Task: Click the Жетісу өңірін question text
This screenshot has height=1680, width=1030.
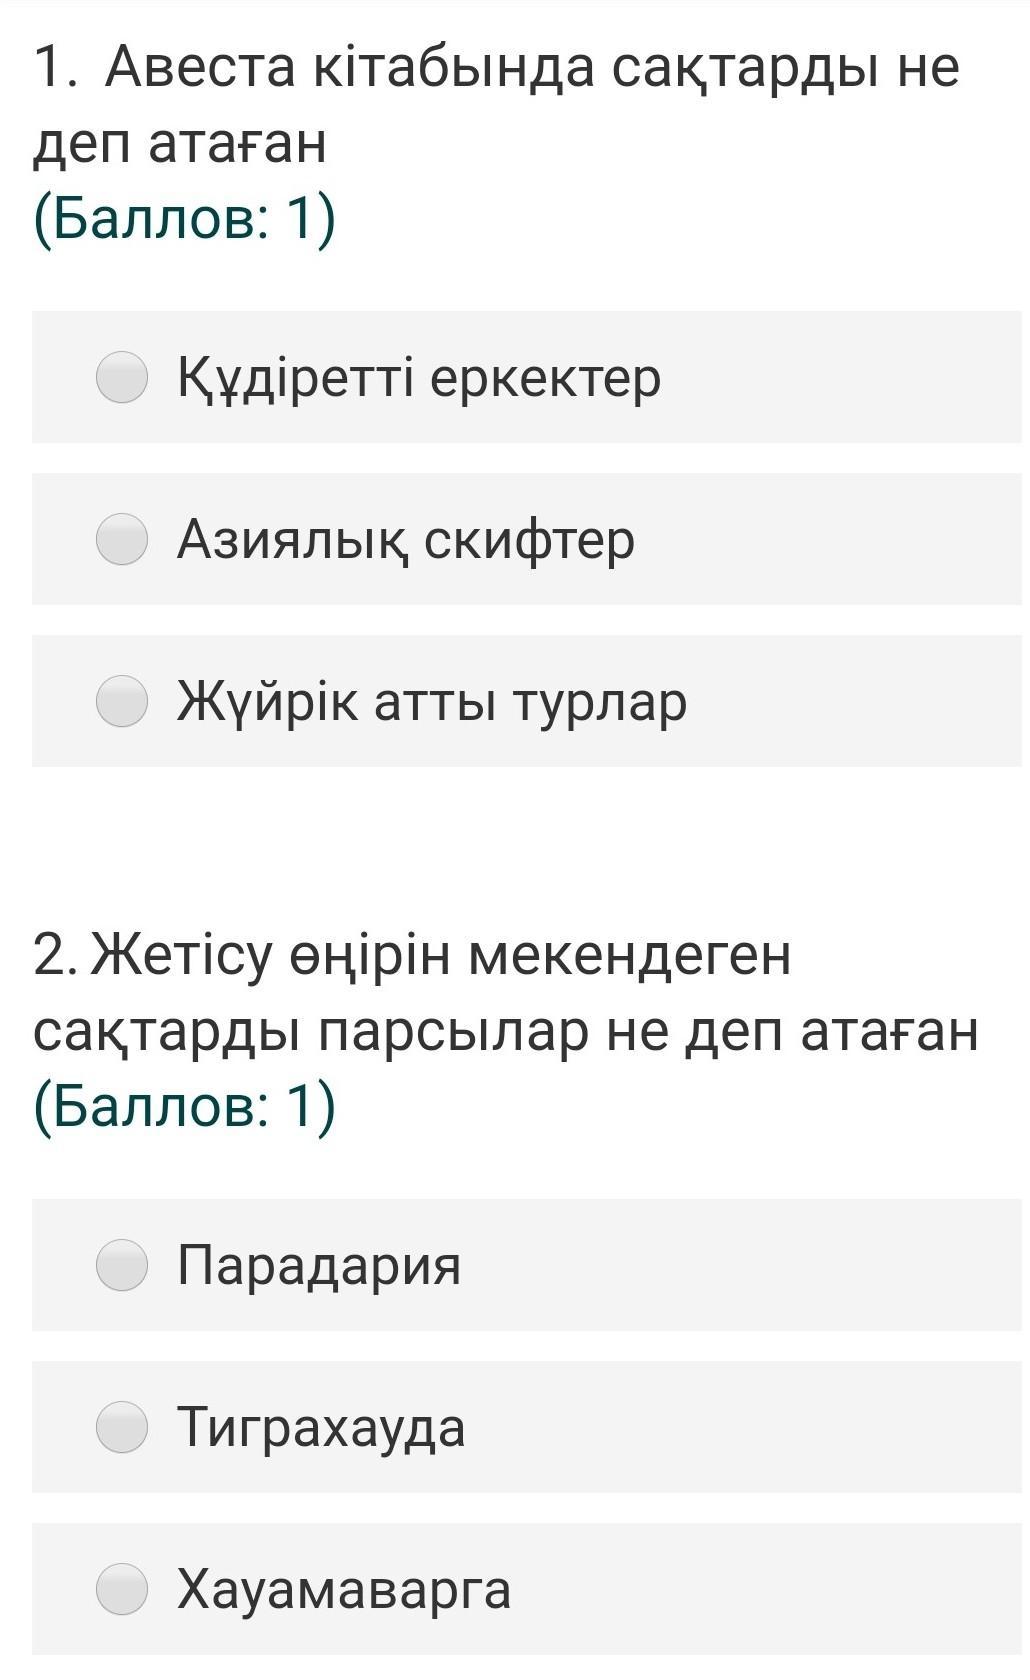Action: [x=440, y=955]
